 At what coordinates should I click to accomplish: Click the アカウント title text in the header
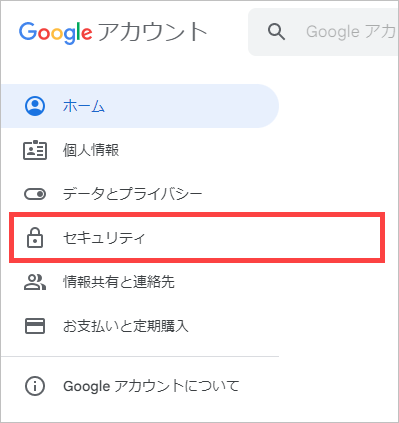pyautogui.click(x=153, y=32)
